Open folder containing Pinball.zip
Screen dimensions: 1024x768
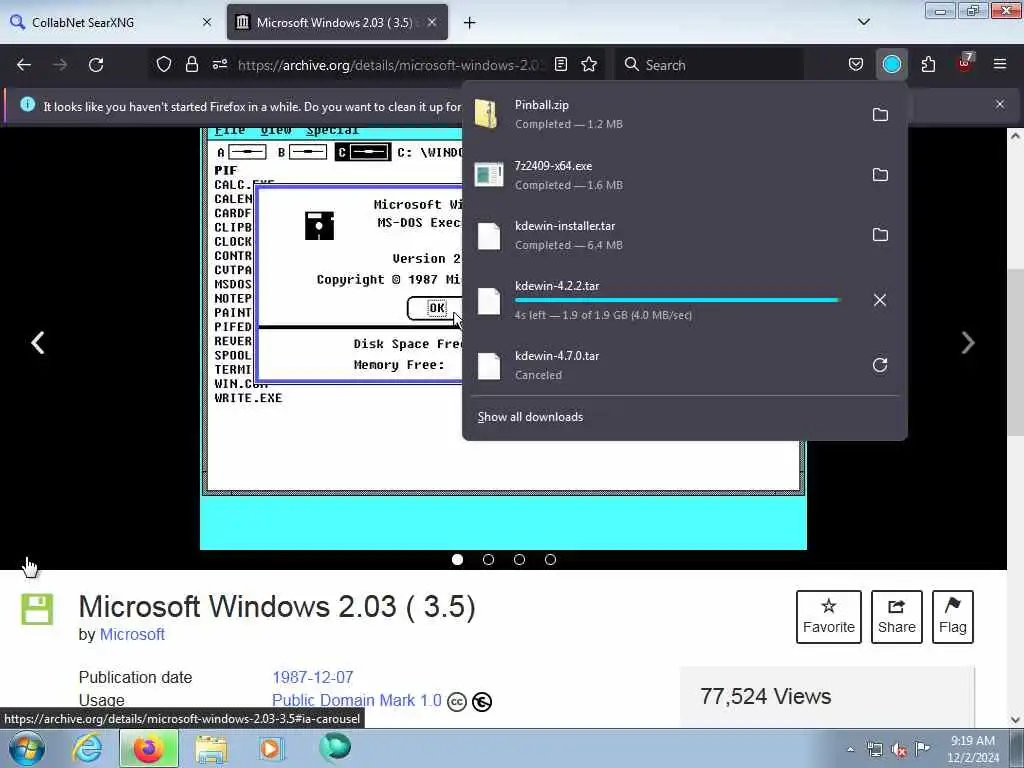pos(880,114)
